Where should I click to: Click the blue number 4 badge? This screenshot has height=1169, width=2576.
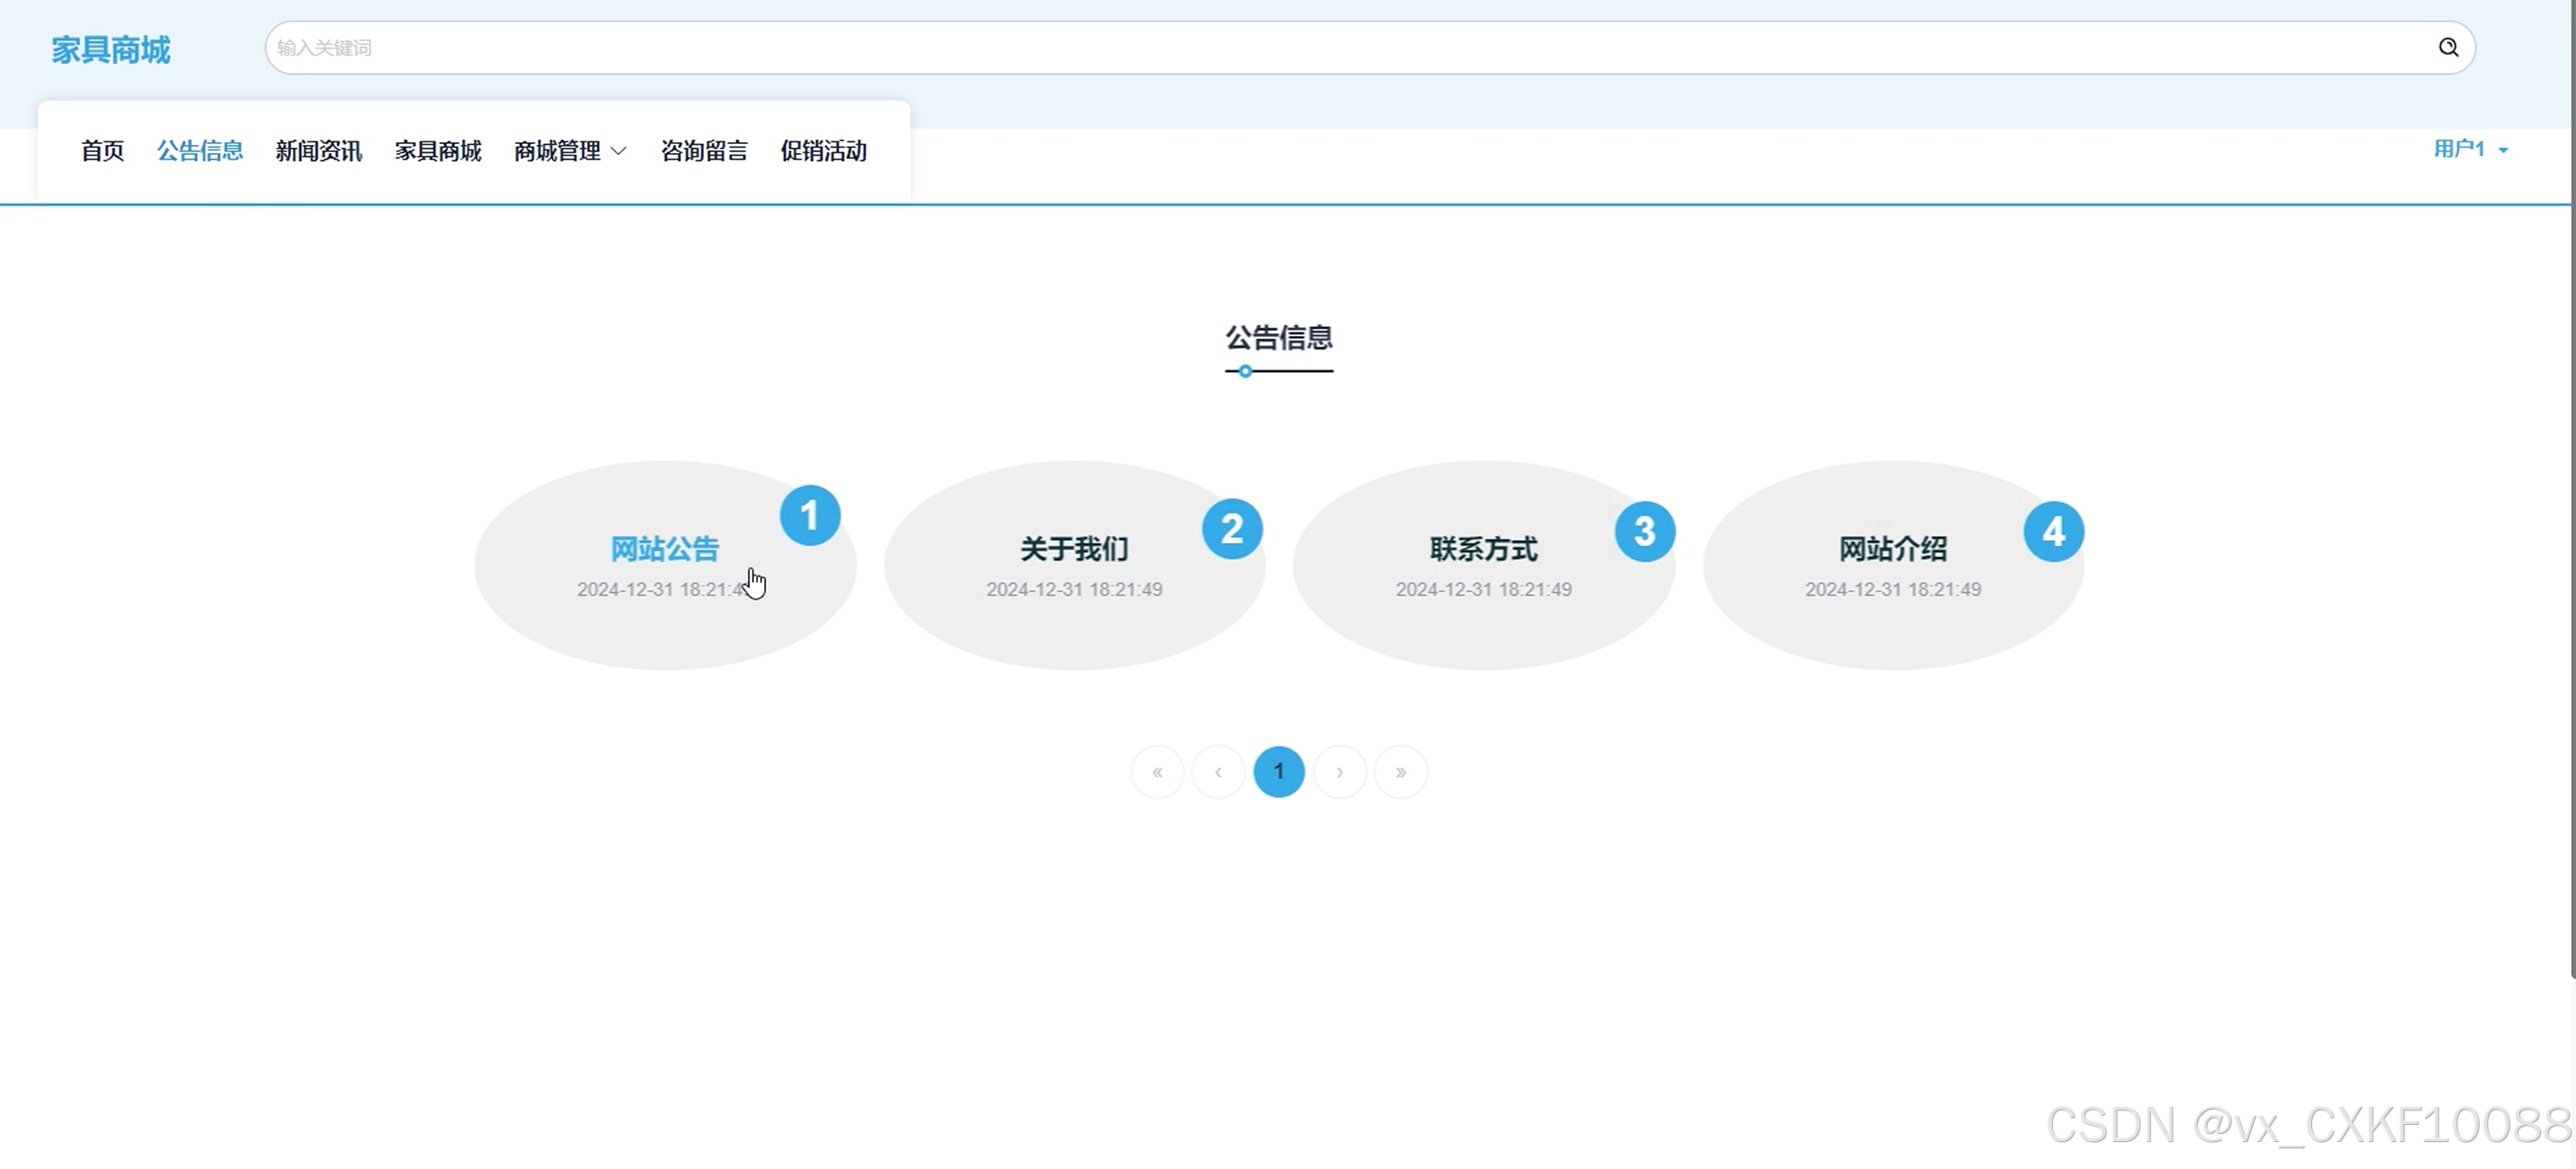(2052, 531)
